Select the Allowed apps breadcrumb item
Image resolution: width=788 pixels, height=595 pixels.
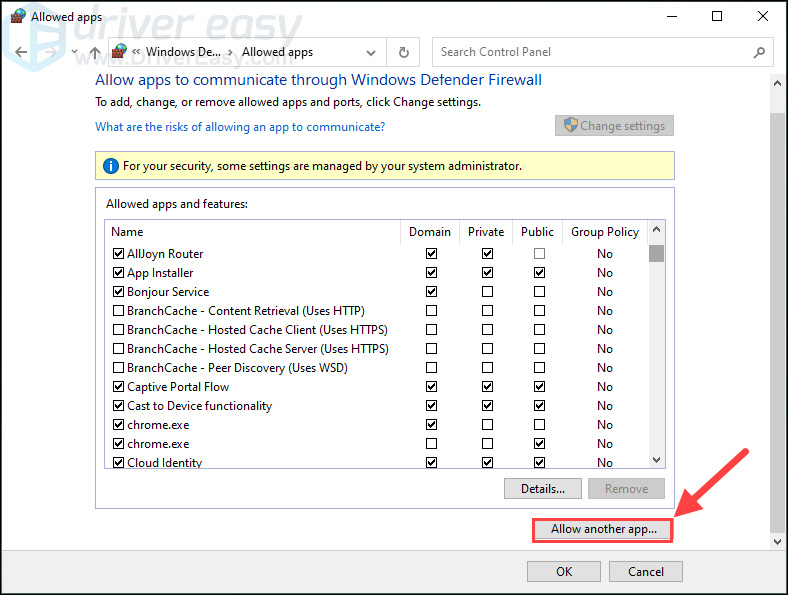[277, 52]
